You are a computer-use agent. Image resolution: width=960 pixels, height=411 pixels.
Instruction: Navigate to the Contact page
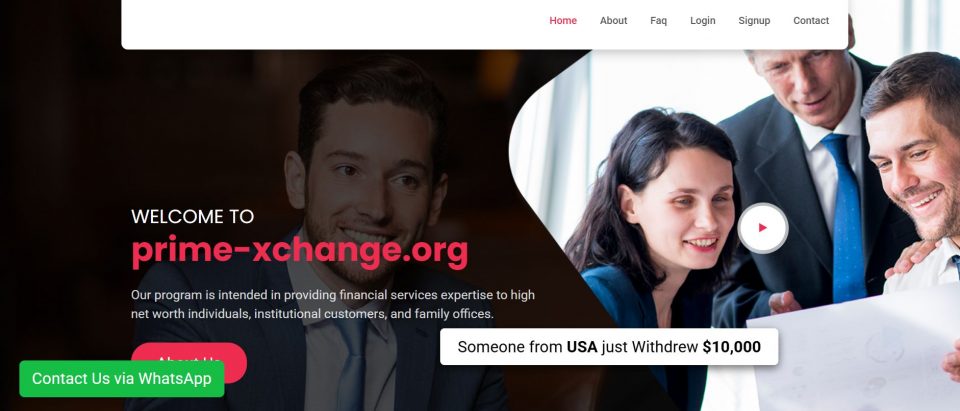coord(811,20)
